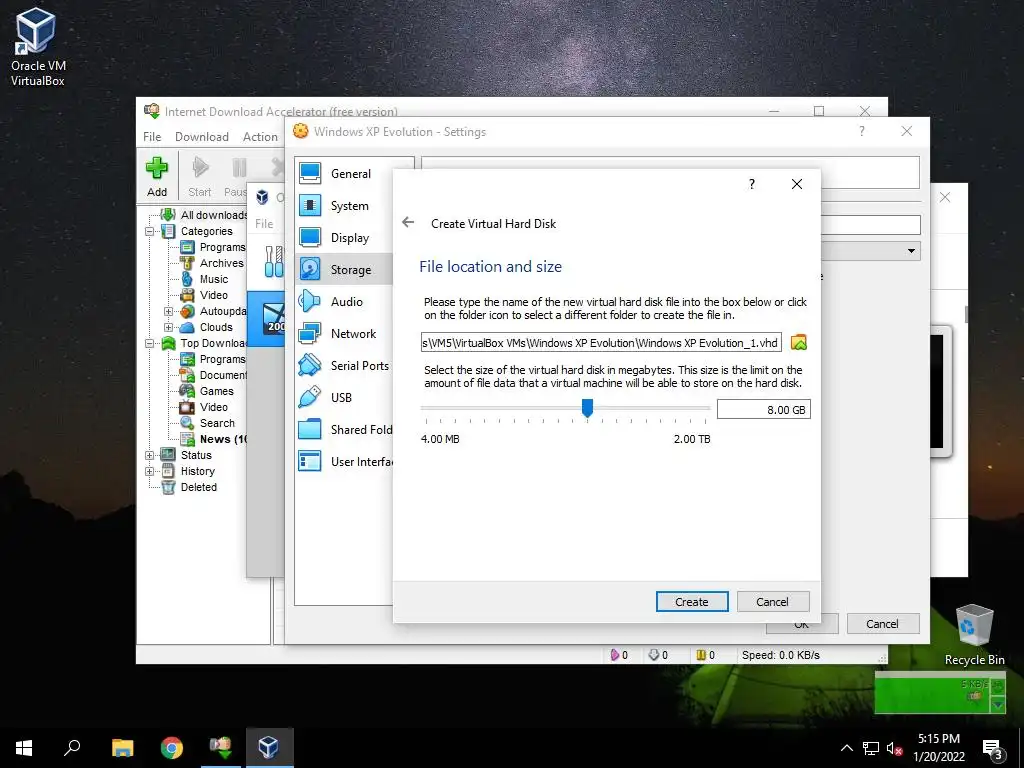Collapse the Categories tree node
1024x768 pixels.
(x=150, y=231)
